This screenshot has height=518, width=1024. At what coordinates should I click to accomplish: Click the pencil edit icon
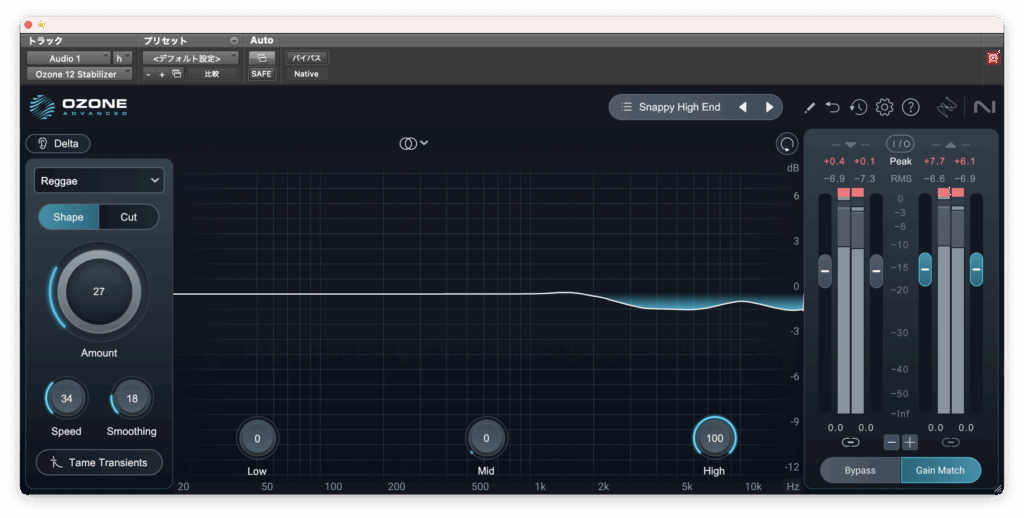(809, 107)
